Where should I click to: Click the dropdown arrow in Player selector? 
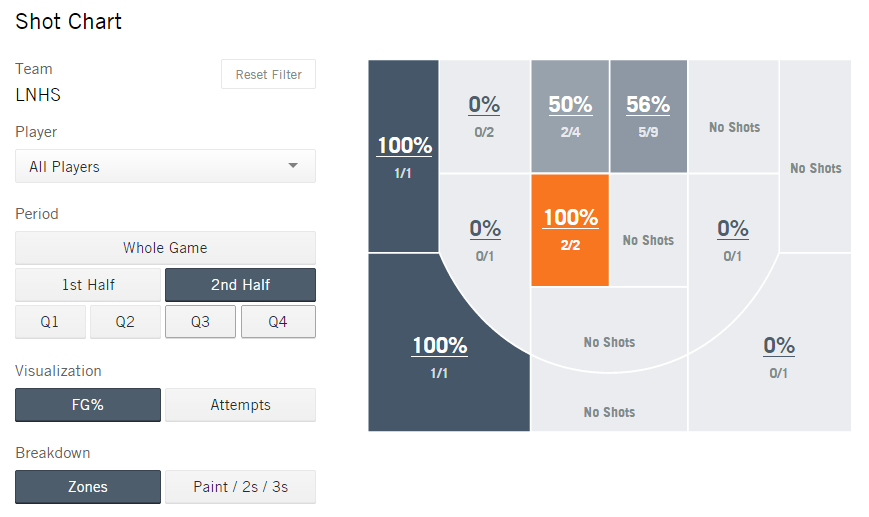coord(293,166)
